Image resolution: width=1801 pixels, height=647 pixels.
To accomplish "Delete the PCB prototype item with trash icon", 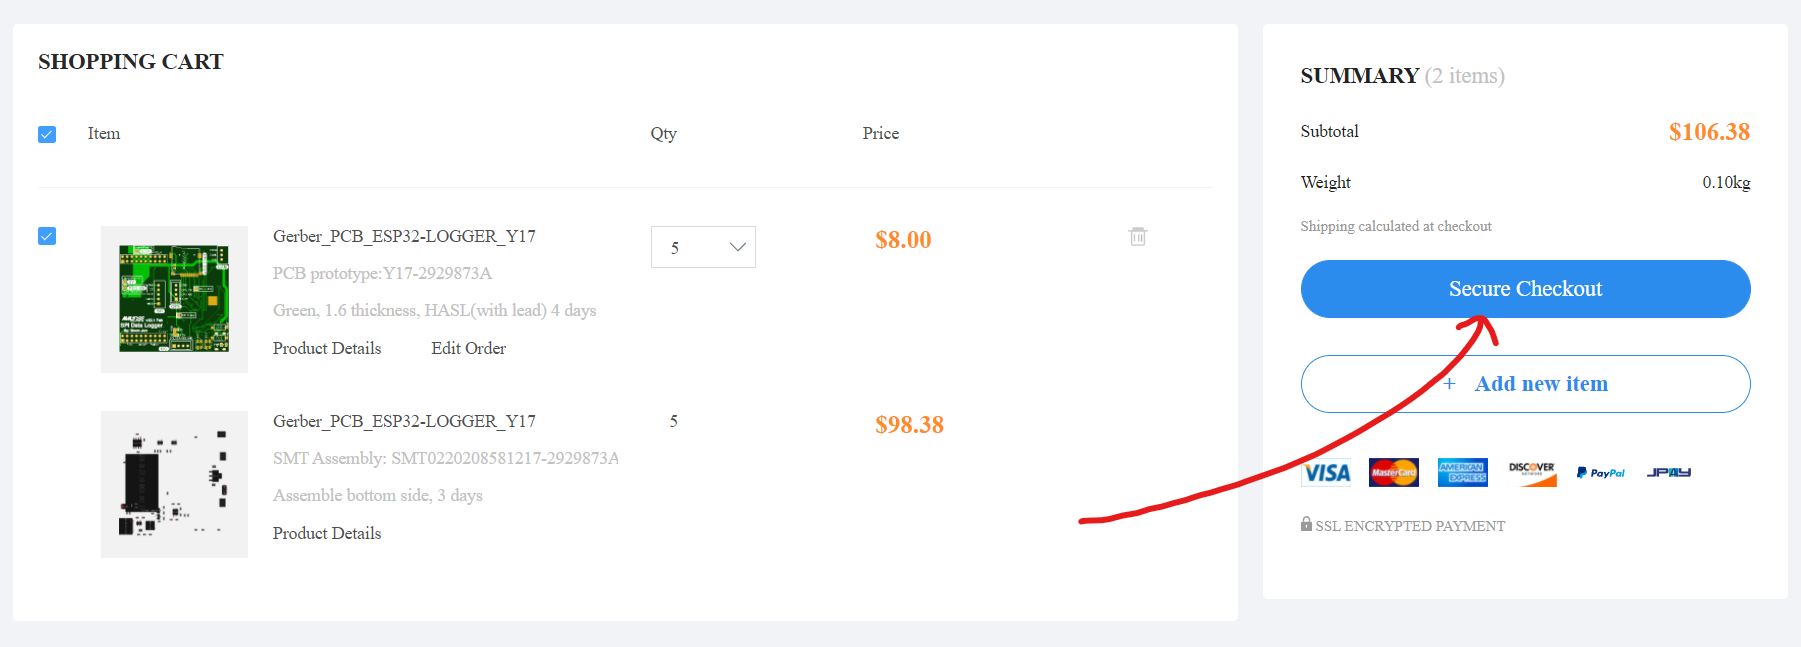I will click(x=1137, y=237).
